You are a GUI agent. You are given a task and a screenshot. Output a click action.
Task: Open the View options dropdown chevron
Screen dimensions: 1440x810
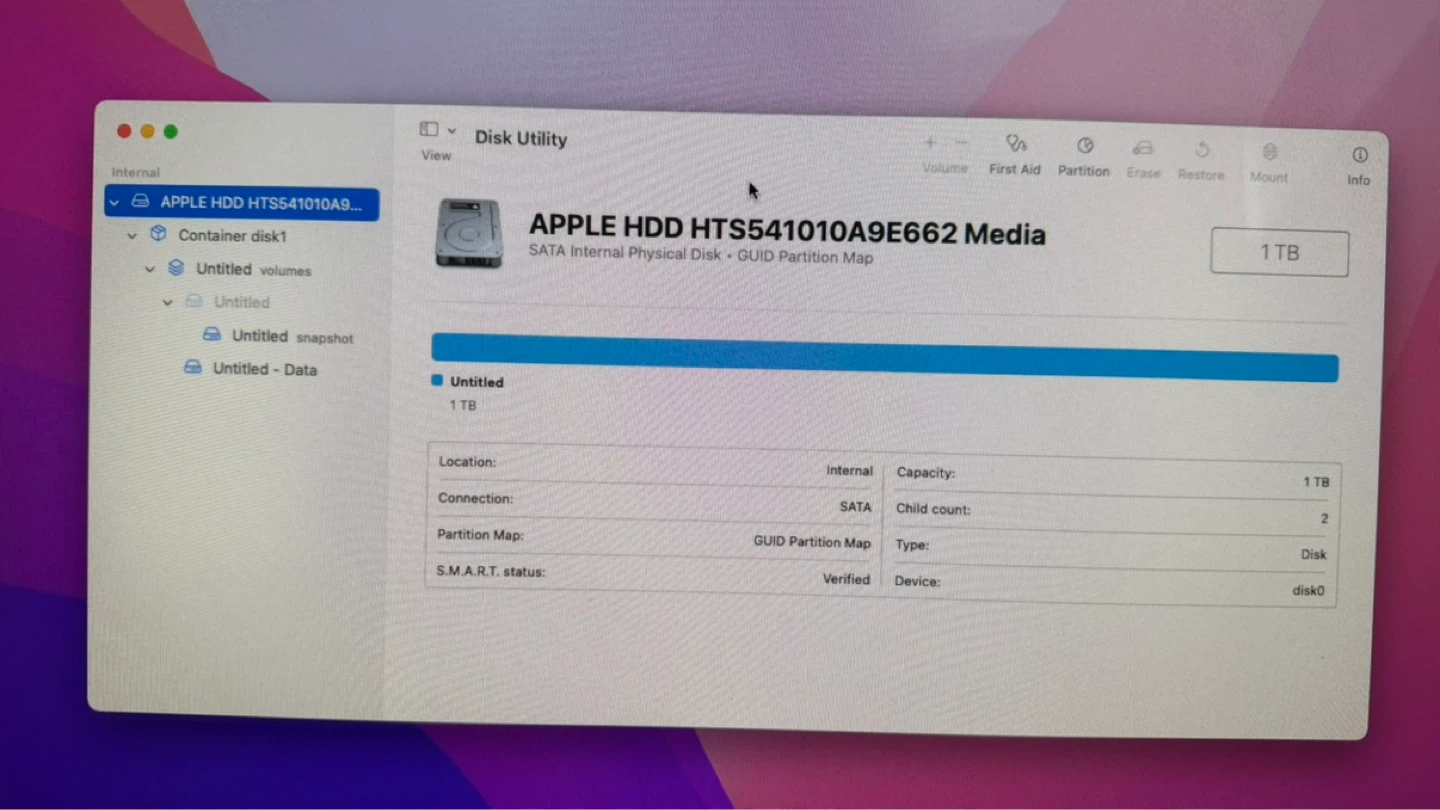[x=452, y=130]
